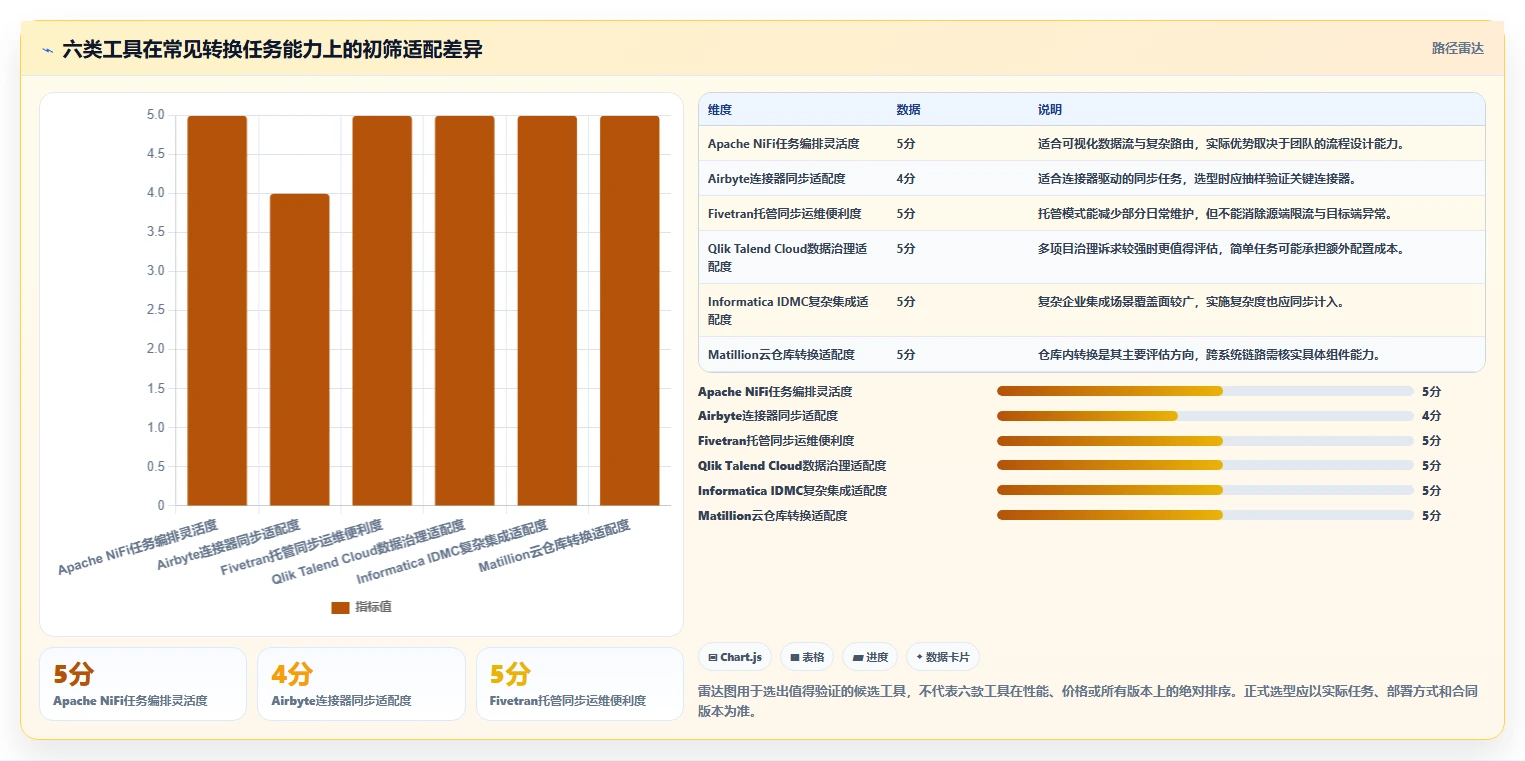
Task: Click the 4分 value beside Airbyte progress bar
Action: coord(1431,416)
